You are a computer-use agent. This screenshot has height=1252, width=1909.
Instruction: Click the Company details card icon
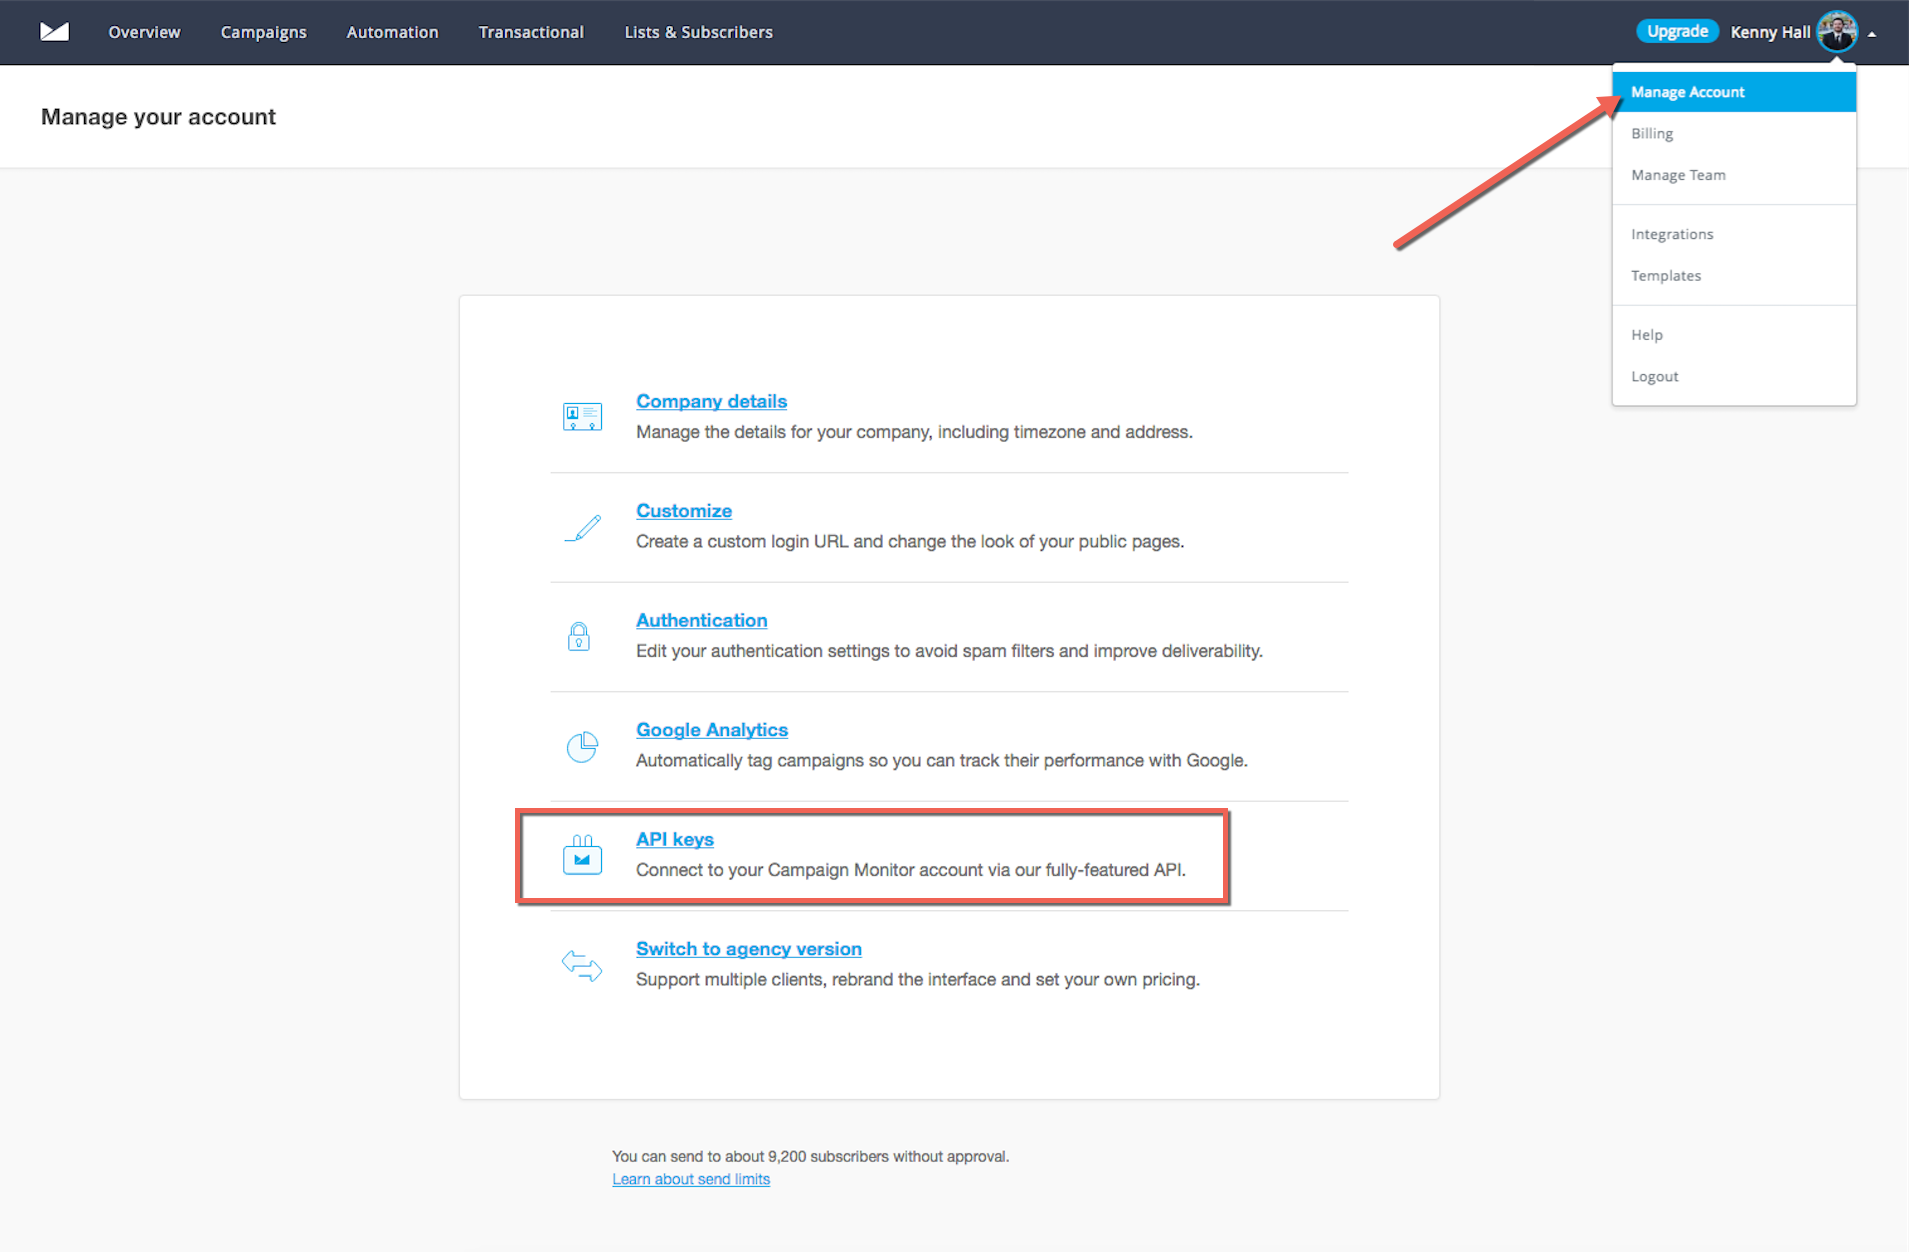(x=582, y=416)
